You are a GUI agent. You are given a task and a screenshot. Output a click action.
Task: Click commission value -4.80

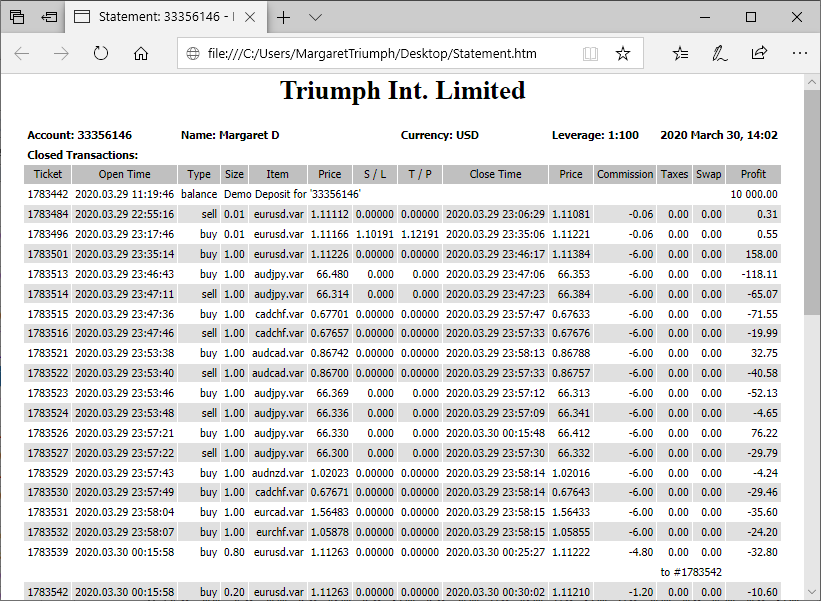pos(640,552)
